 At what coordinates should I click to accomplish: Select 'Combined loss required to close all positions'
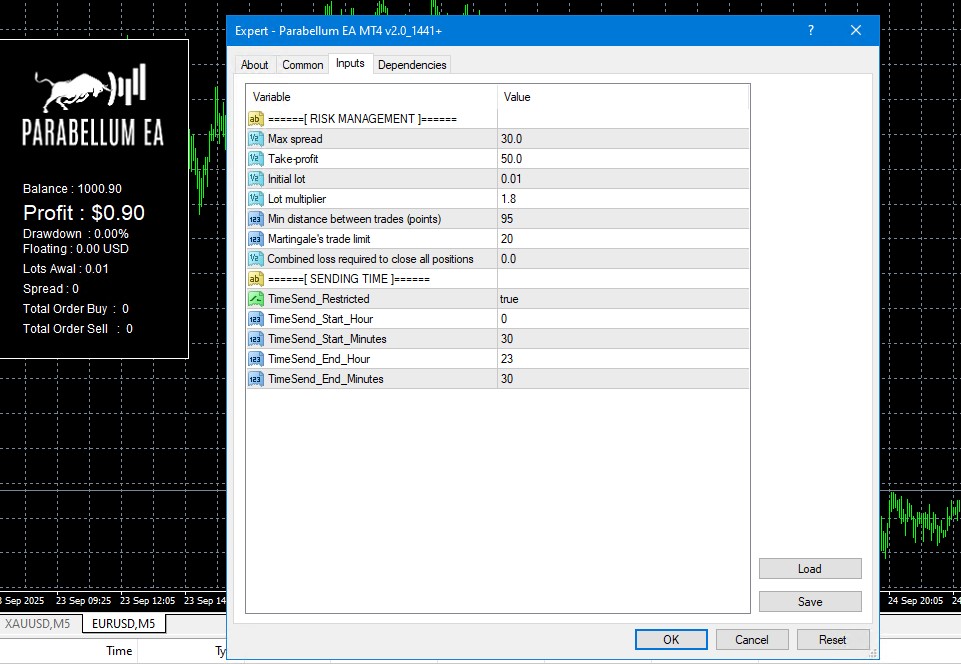point(370,259)
